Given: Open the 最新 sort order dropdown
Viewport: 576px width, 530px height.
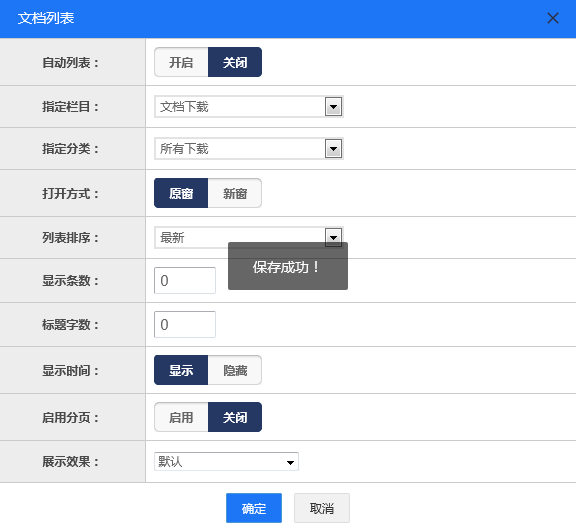Looking at the screenshot, I should (249, 237).
